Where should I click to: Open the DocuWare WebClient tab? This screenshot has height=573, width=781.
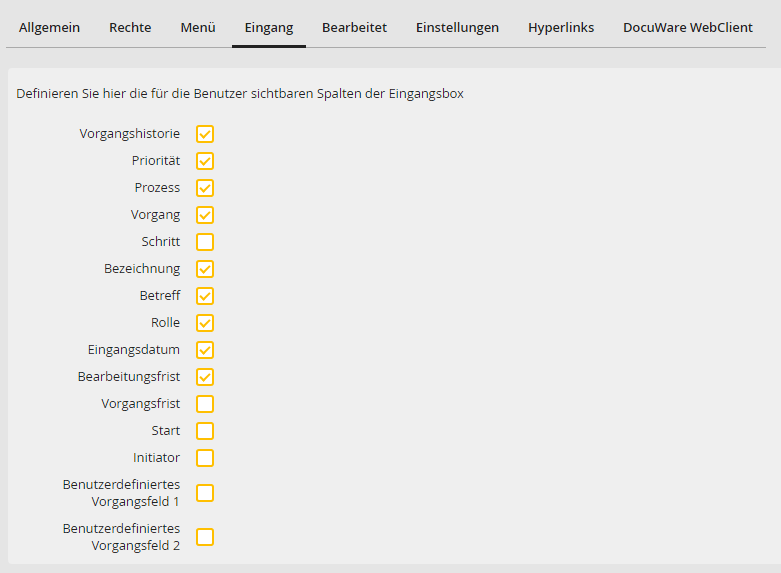point(688,28)
